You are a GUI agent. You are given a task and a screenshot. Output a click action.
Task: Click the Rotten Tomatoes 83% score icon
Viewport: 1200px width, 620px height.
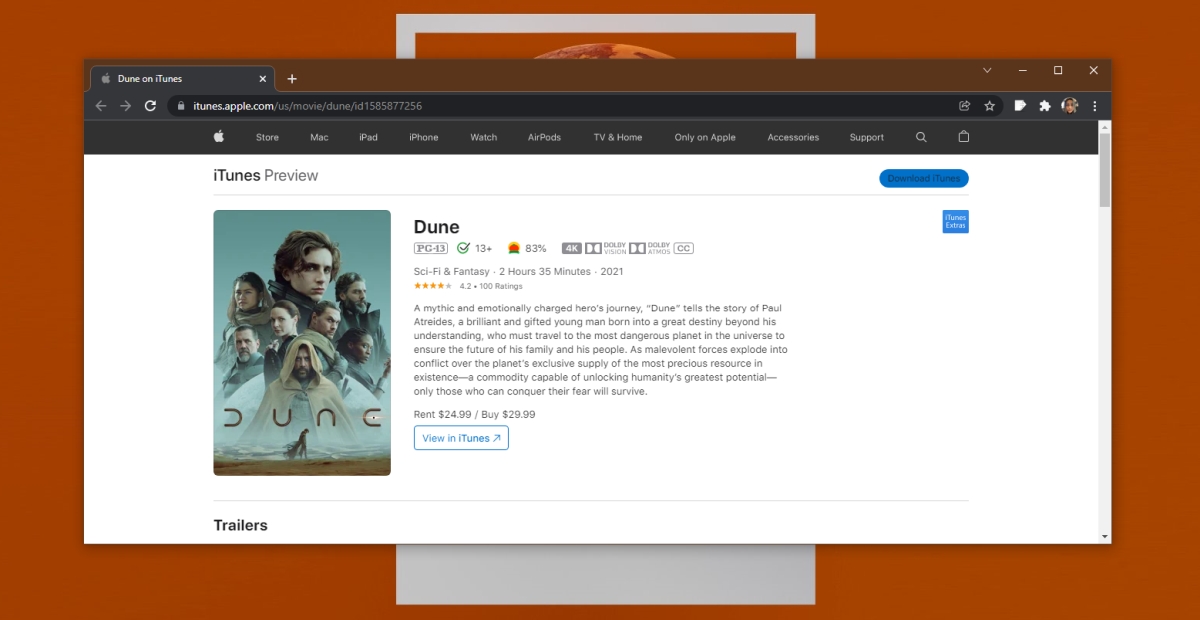514,248
